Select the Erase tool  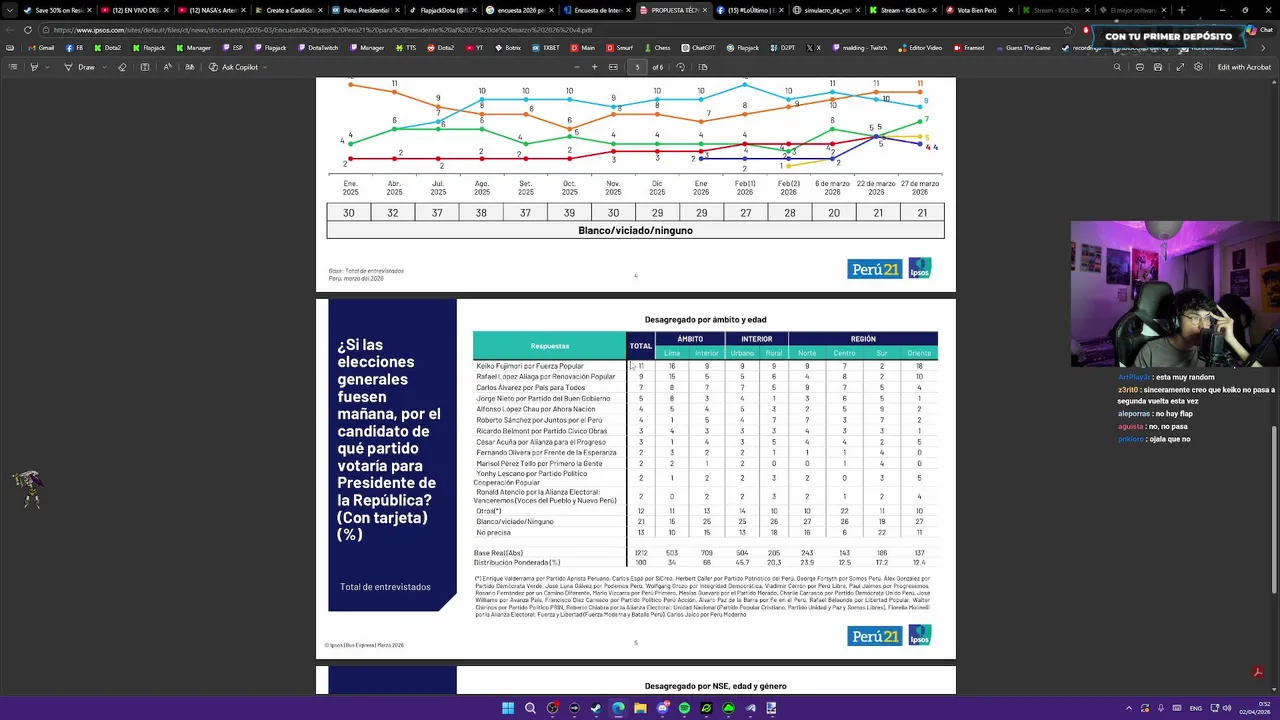(x=122, y=67)
